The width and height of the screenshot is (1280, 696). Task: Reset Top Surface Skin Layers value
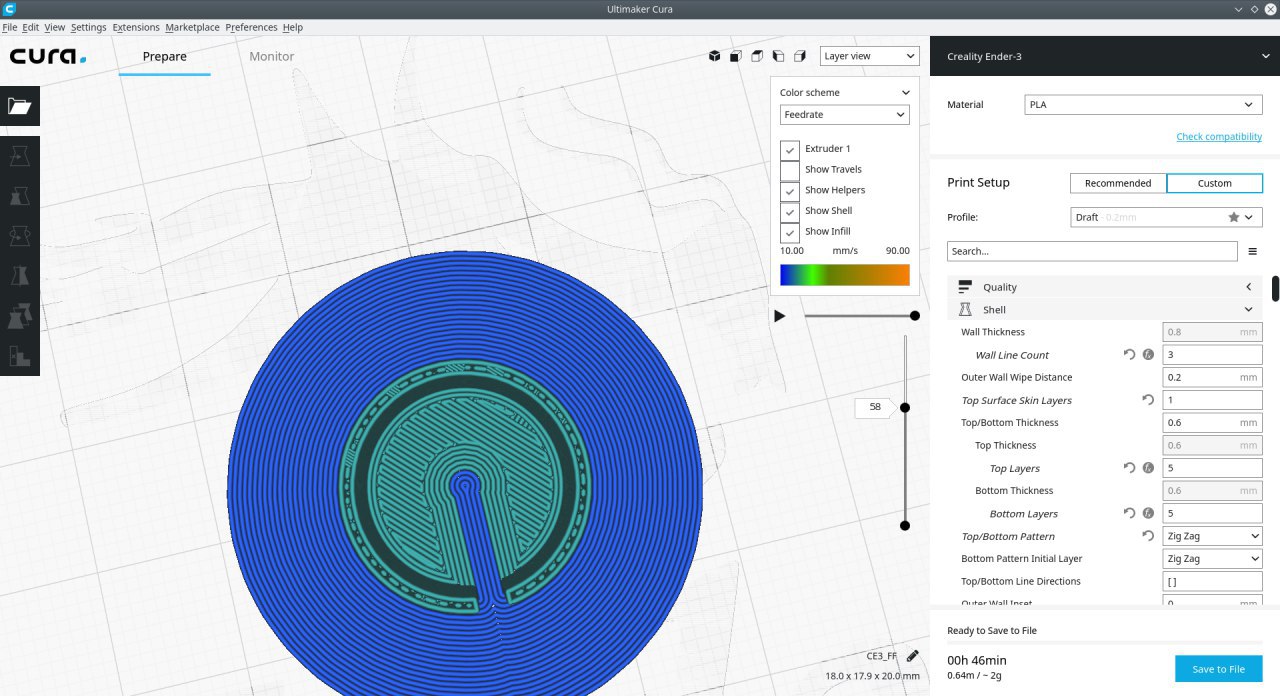[x=1148, y=400]
